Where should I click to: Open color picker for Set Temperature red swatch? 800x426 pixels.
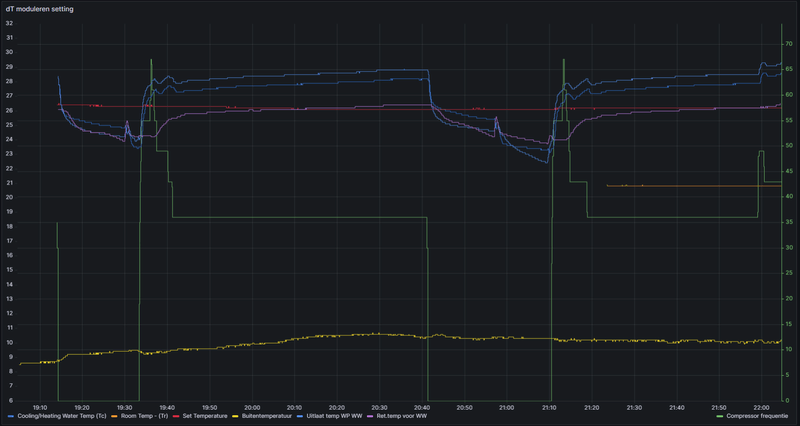pyautogui.click(x=176, y=416)
